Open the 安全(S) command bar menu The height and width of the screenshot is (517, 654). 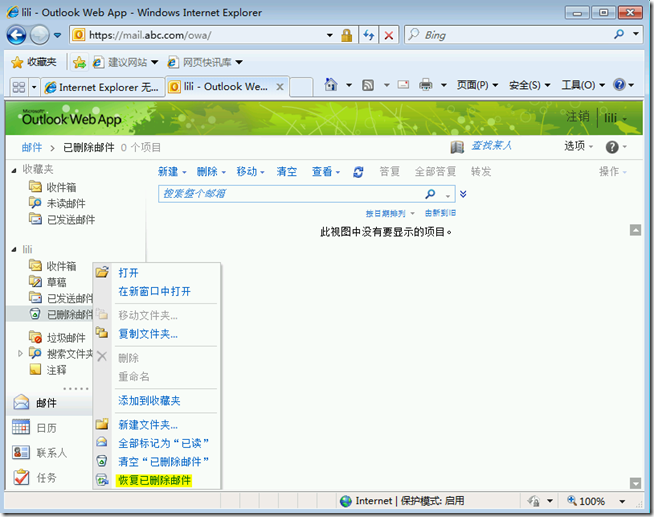(529, 85)
